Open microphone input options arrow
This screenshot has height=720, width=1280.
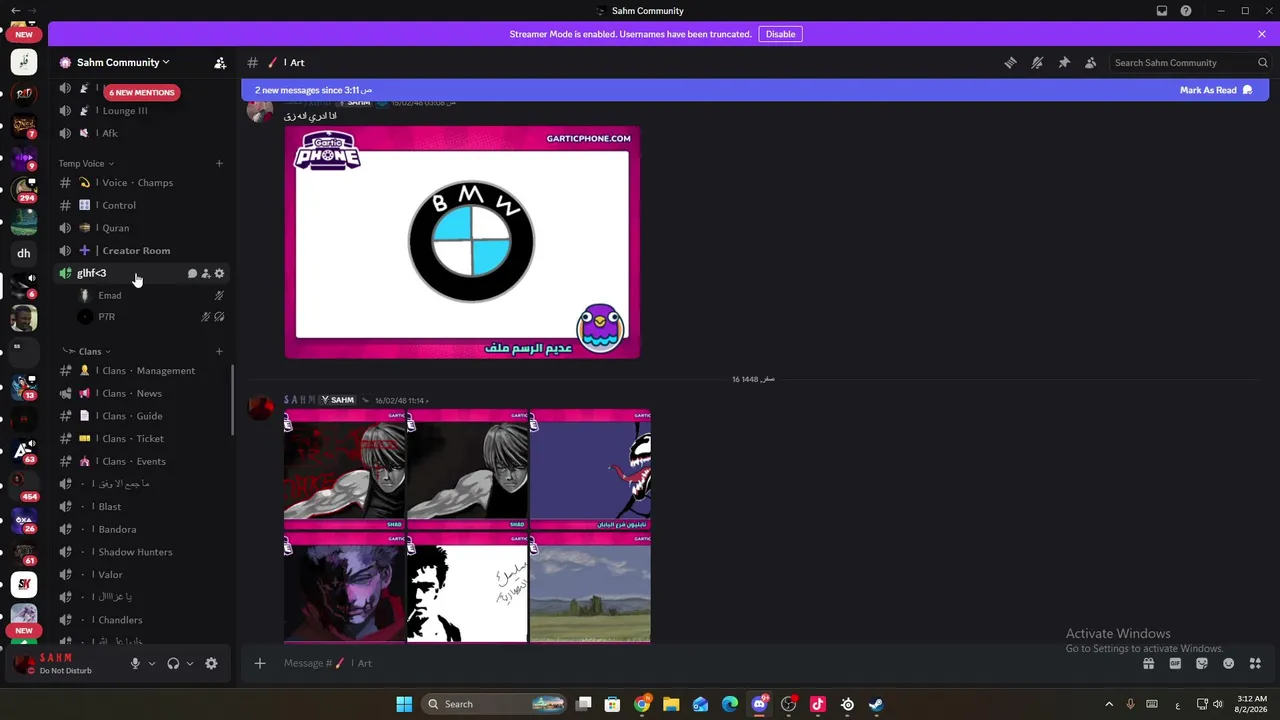coord(152,663)
